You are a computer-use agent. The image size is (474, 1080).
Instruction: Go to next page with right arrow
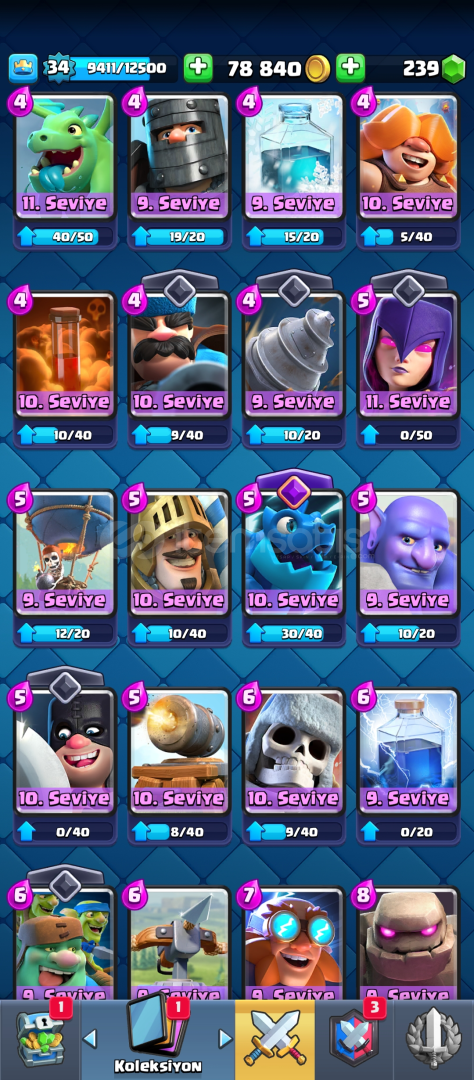225,1038
